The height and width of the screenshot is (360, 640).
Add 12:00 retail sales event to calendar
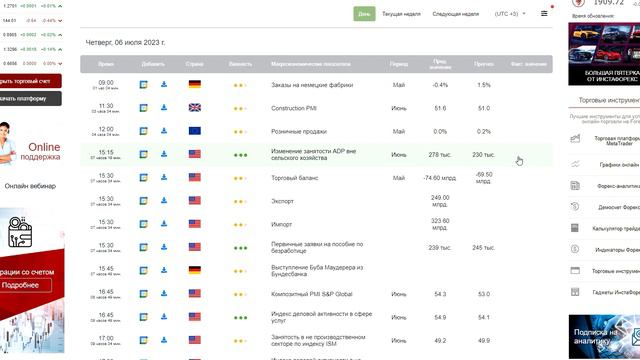[143, 131]
